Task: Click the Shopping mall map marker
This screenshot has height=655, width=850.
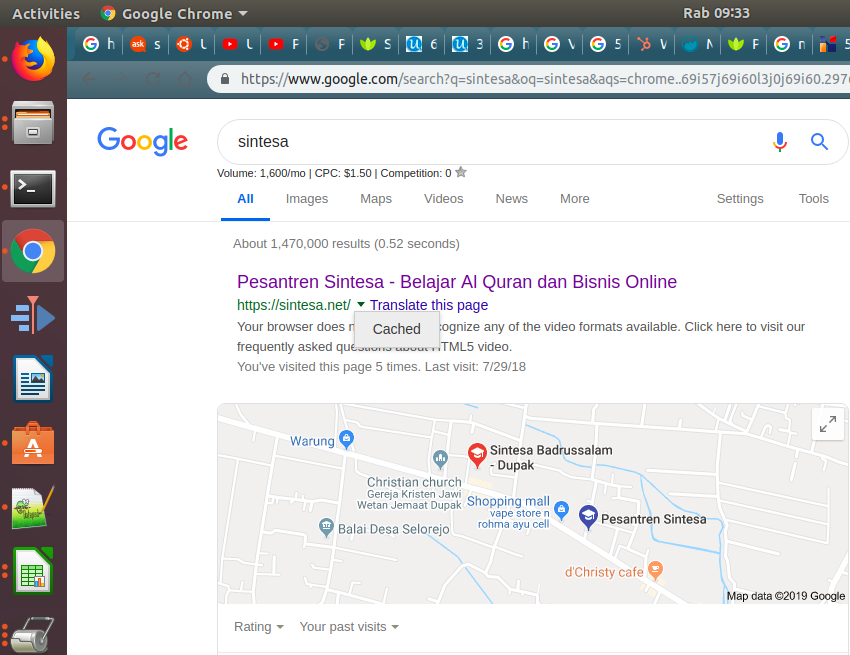Action: pos(562,510)
